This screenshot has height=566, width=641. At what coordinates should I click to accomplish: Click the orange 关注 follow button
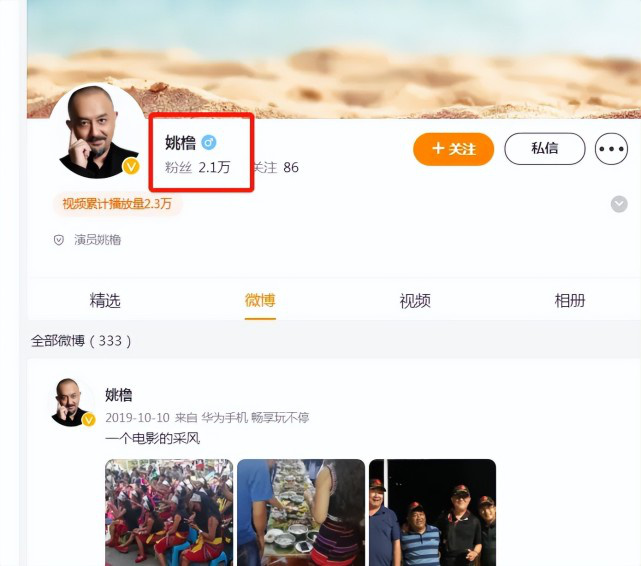pos(453,149)
